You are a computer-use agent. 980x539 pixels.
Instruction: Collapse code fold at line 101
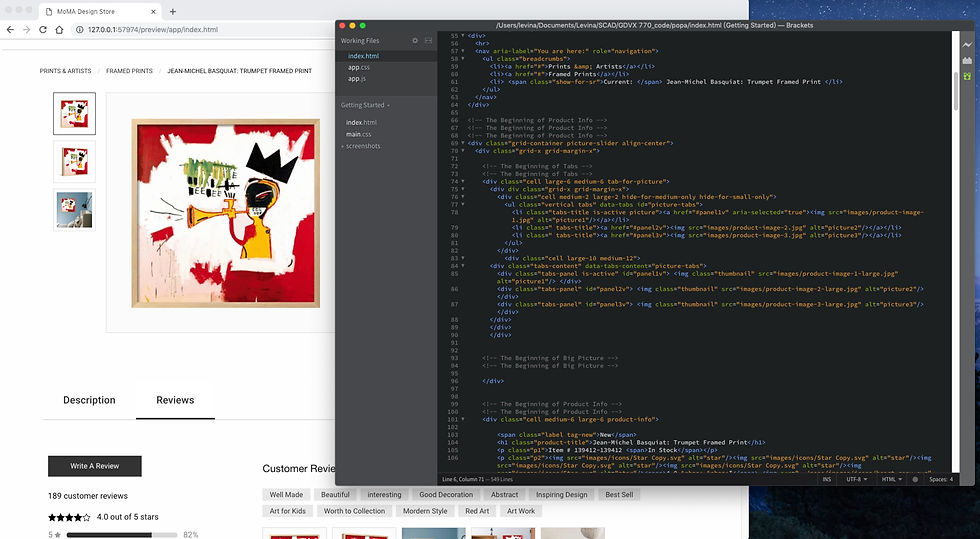(x=463, y=420)
